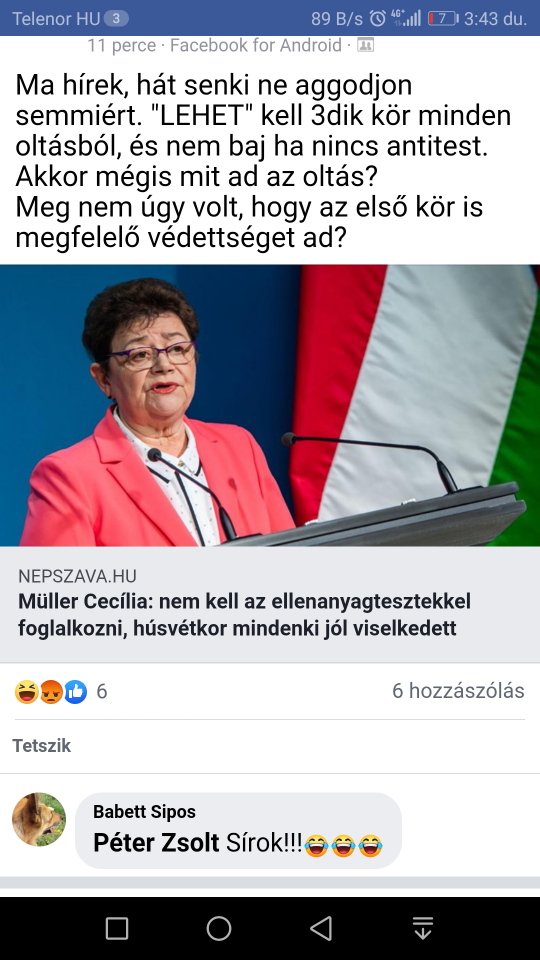Image resolution: width=540 pixels, height=960 pixels.
Task: Tap the Android home circle button
Action: click(219, 928)
